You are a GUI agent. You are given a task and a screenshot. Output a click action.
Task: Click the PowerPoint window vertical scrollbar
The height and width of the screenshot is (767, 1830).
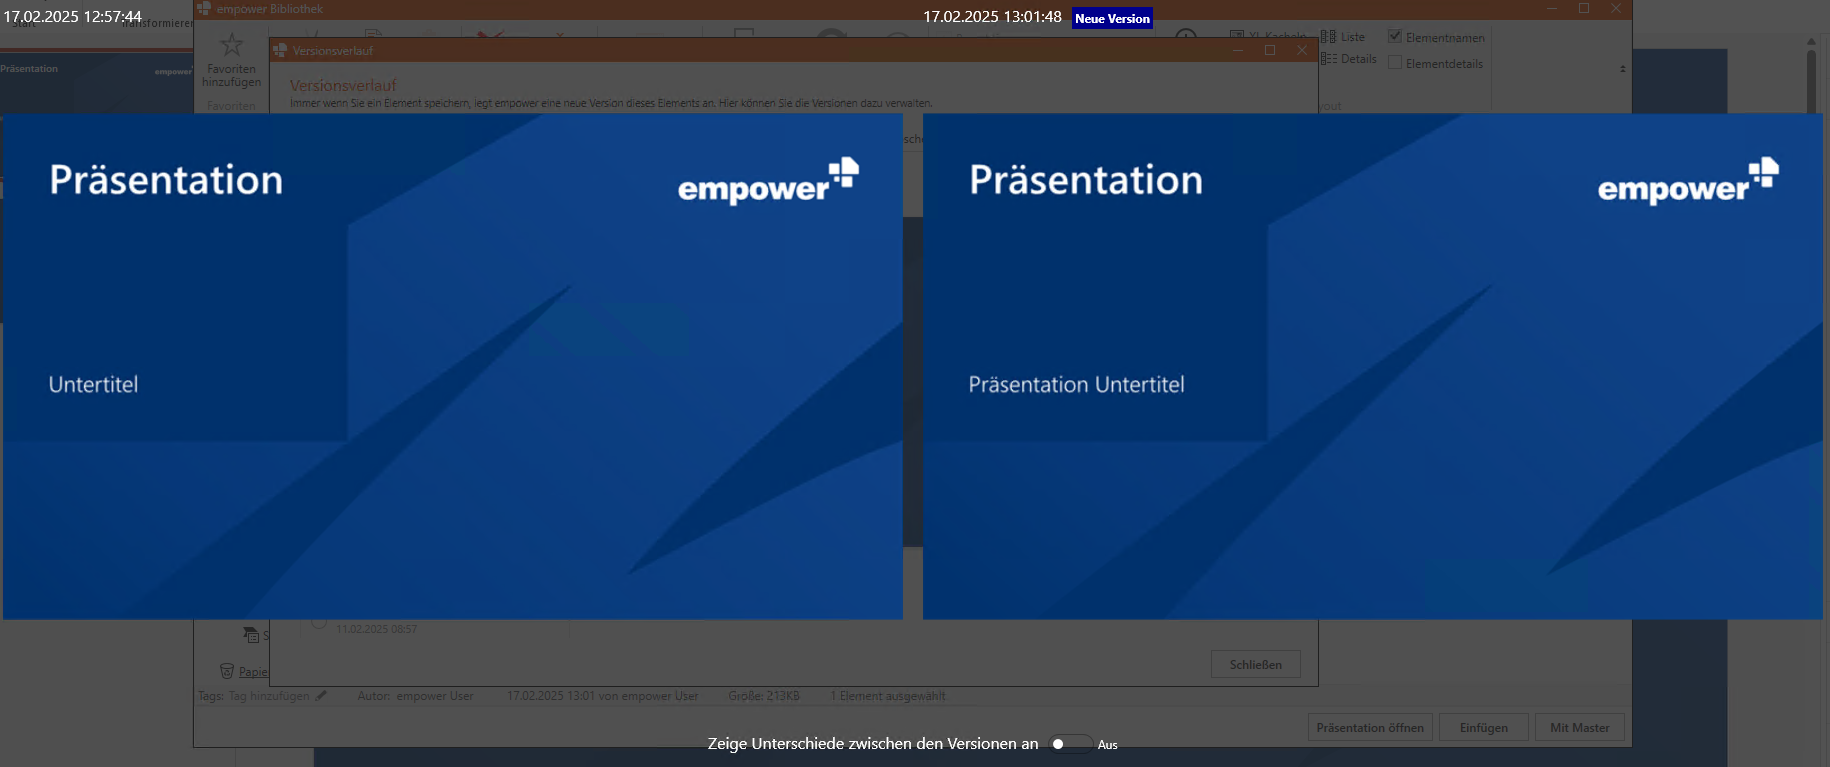click(x=1811, y=80)
